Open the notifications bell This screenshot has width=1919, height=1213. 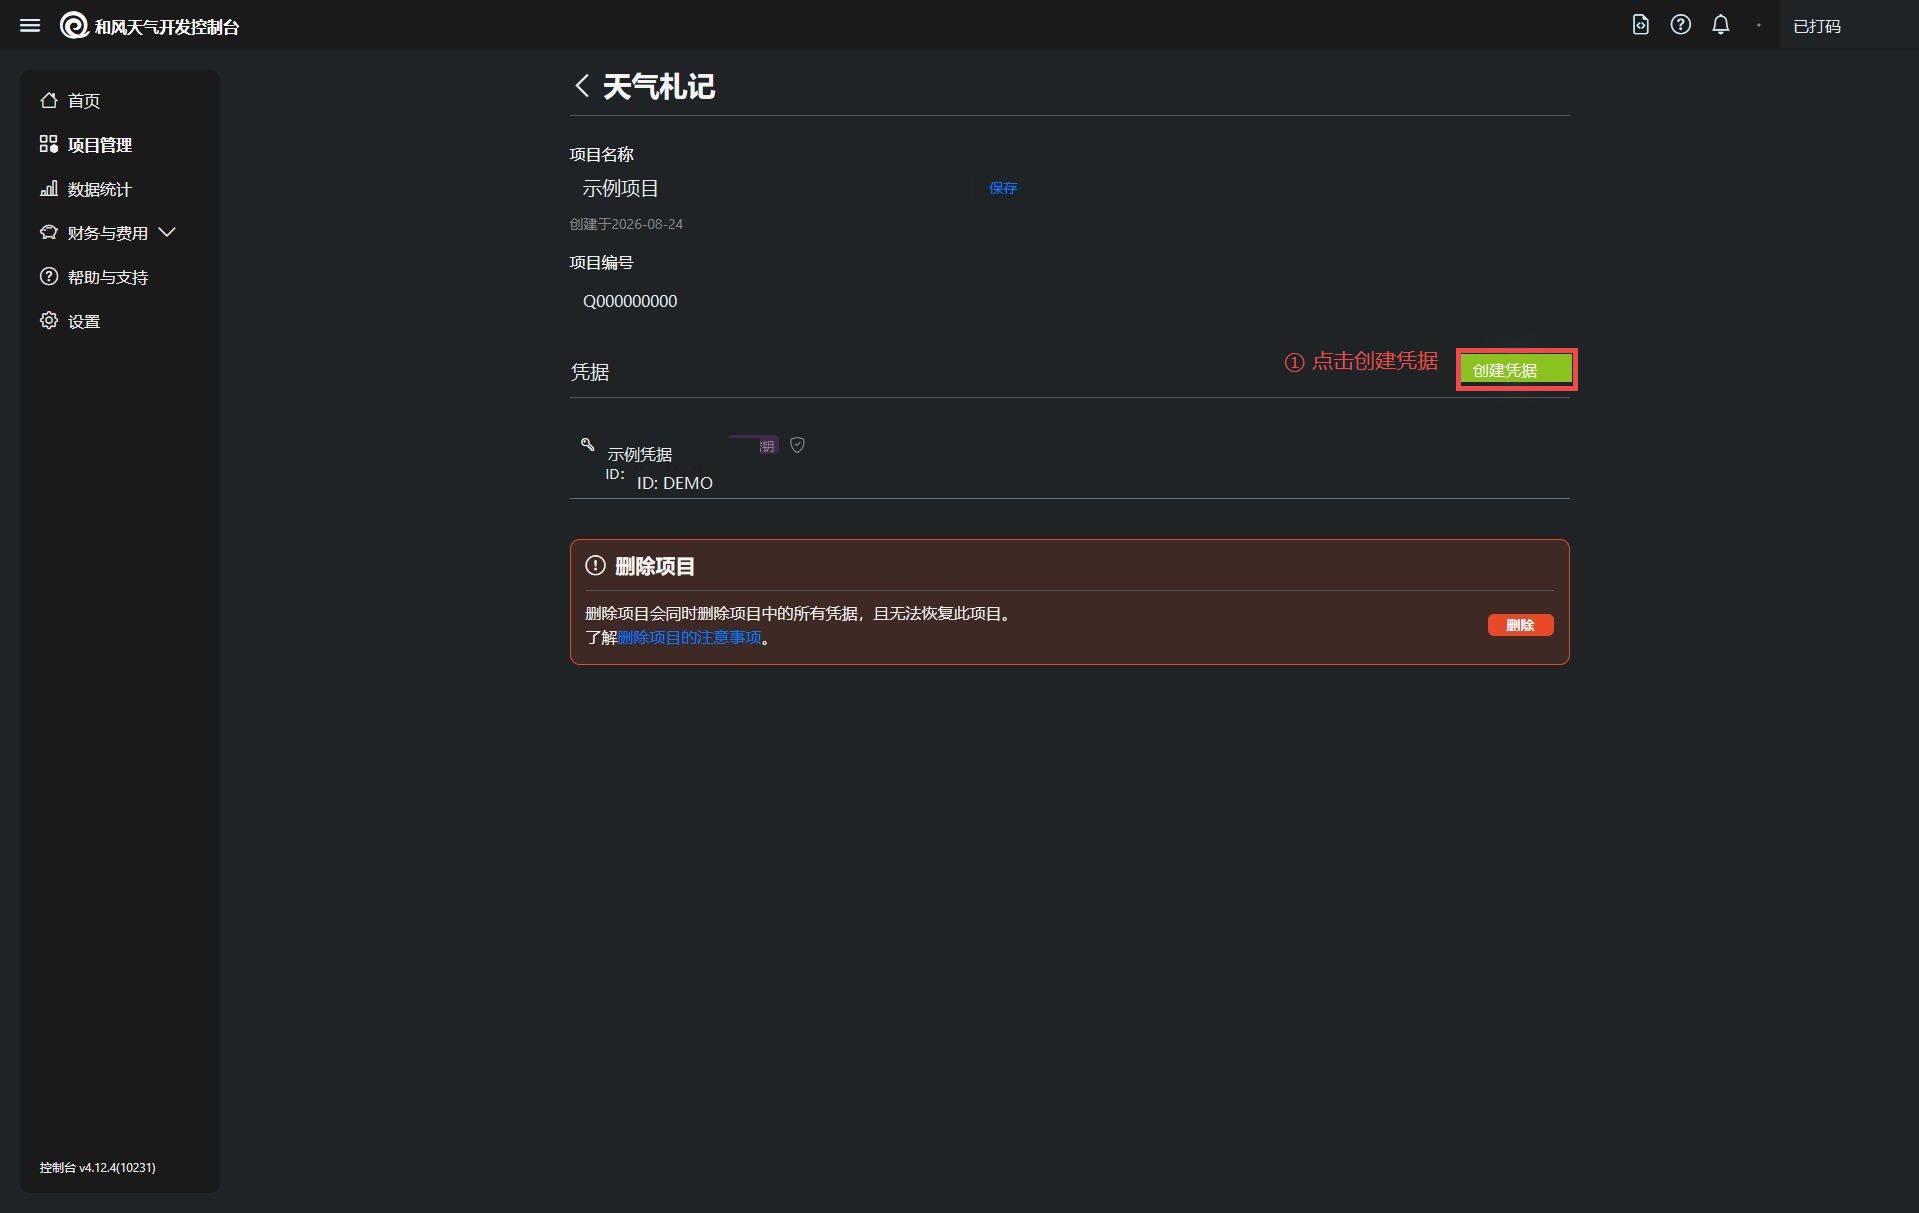click(1720, 25)
